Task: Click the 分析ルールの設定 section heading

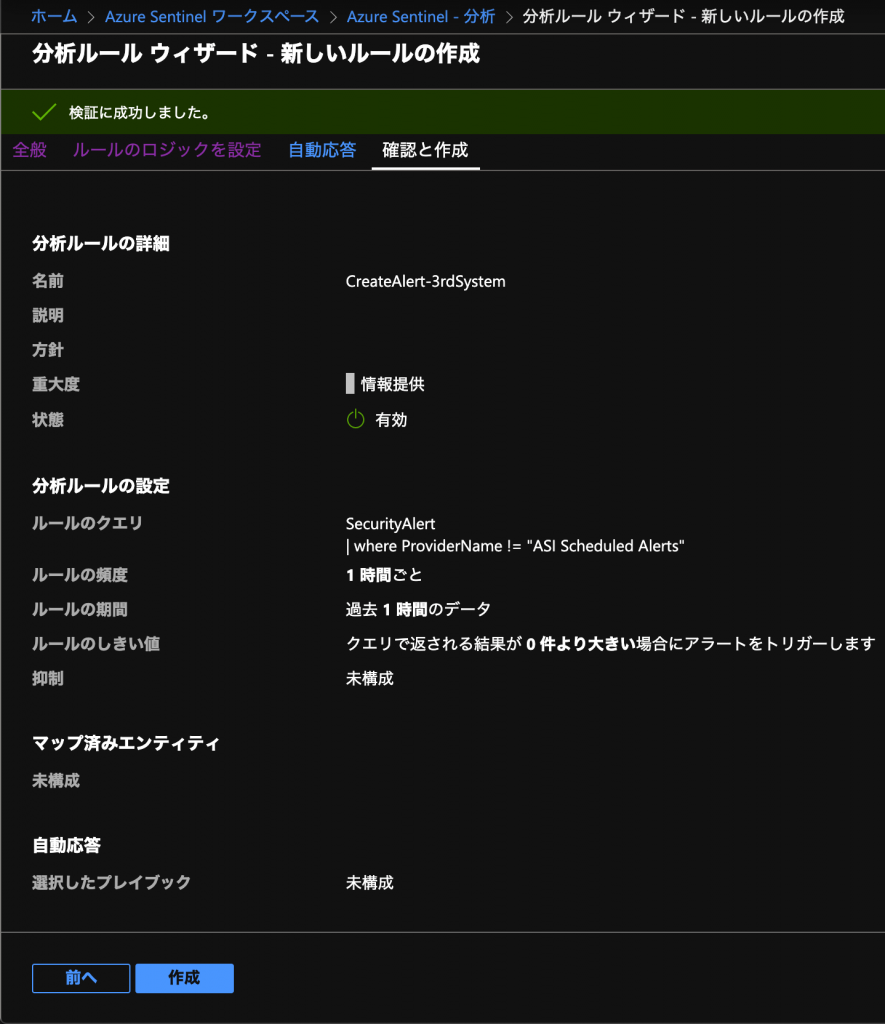Action: tap(101, 486)
